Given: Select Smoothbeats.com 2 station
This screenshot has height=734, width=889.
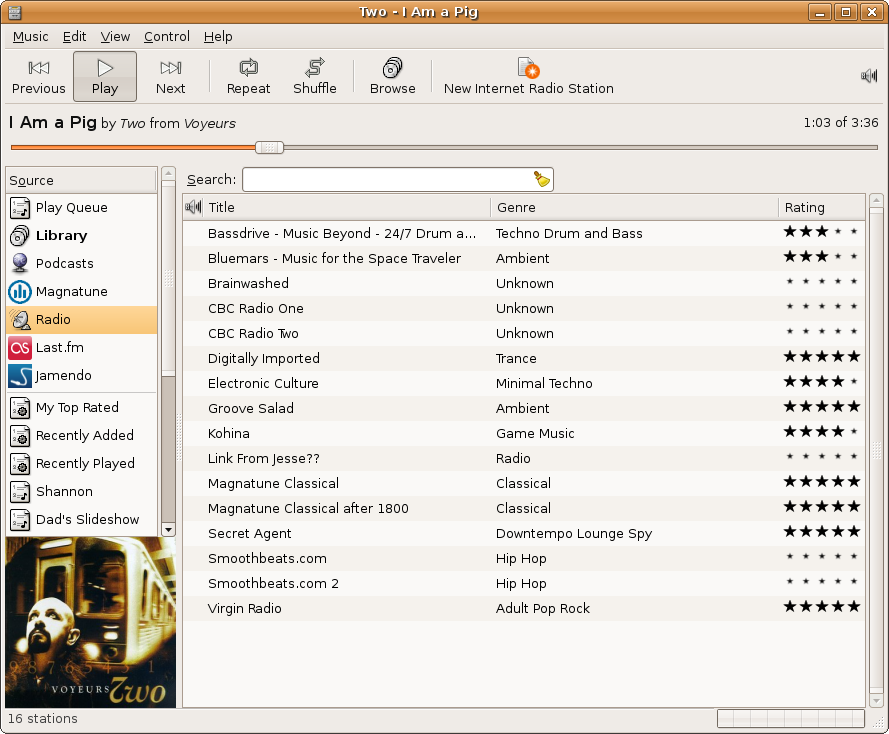Looking at the screenshot, I should [523, 583].
